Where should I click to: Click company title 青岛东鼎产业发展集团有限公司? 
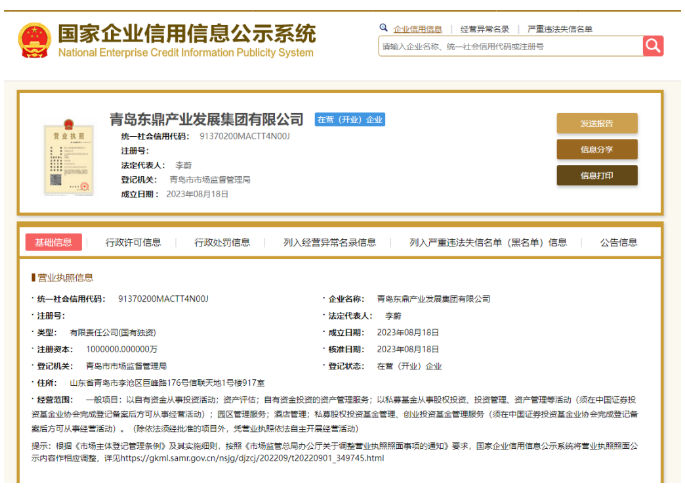206,119
